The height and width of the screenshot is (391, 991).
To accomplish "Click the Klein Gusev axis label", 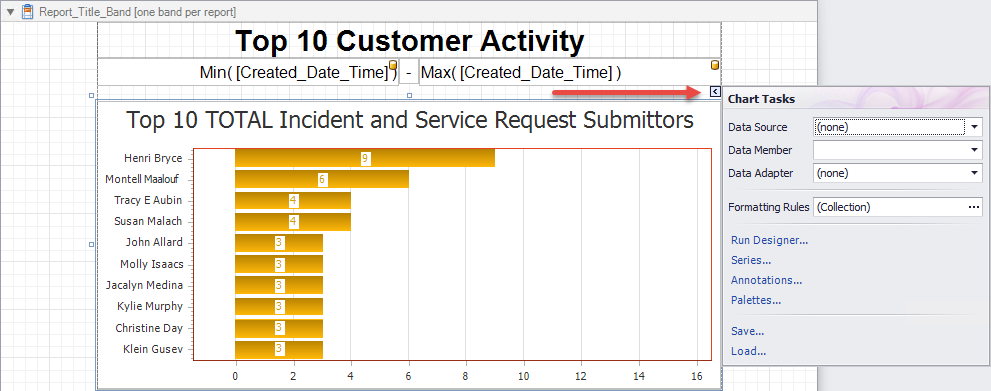I will (x=153, y=349).
